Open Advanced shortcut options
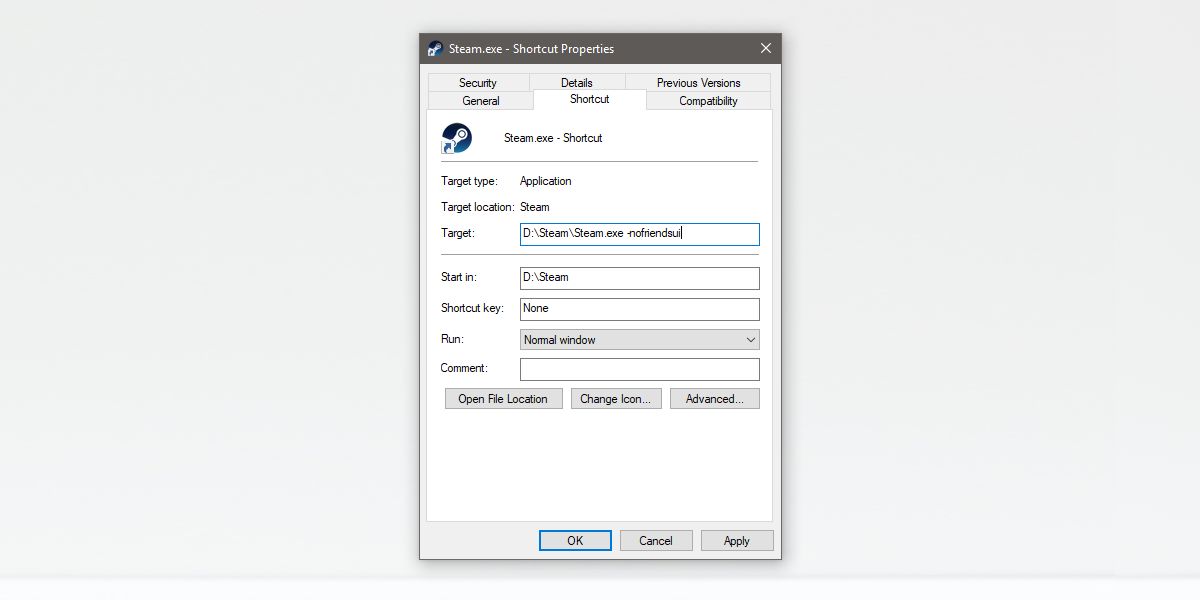1200x600 pixels. point(715,399)
